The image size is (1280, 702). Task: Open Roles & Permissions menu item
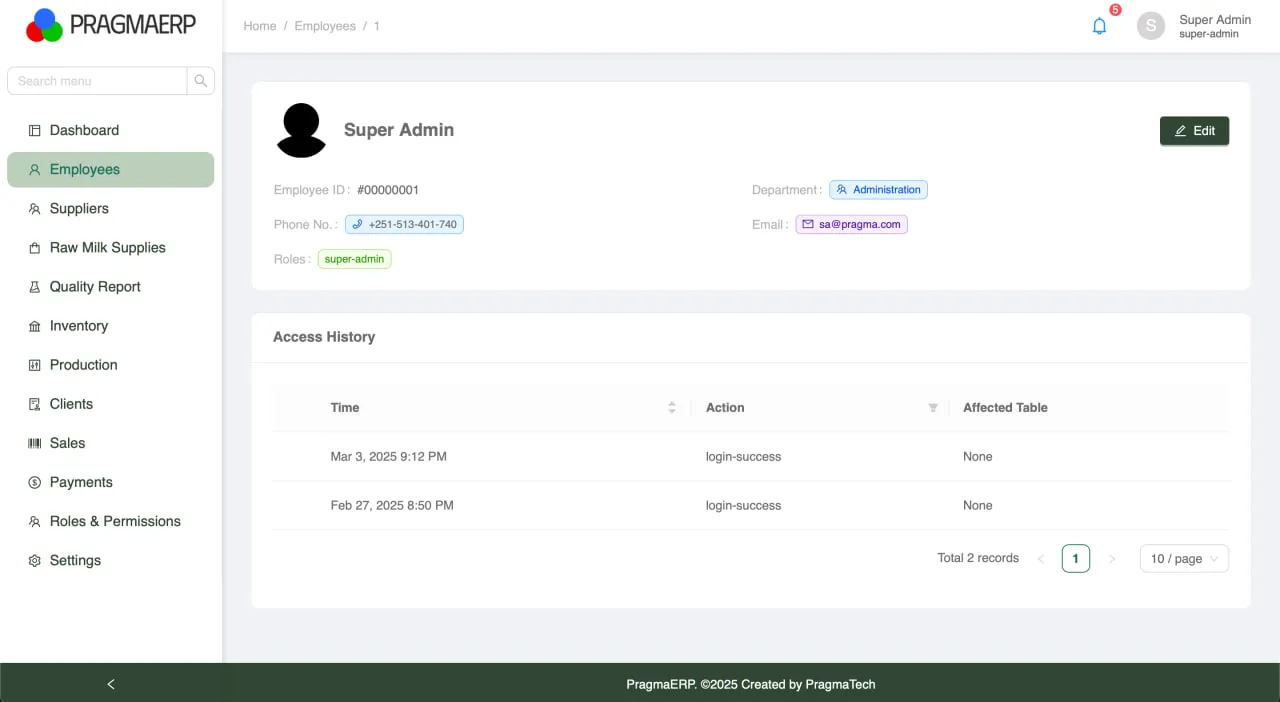110,521
